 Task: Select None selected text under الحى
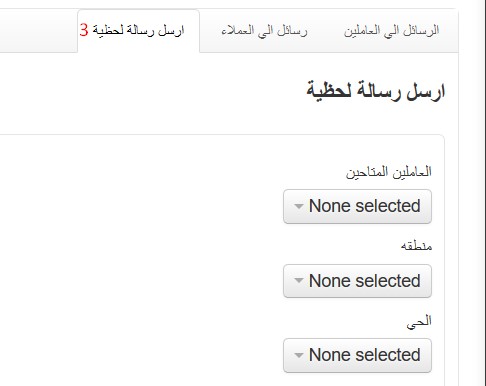[x=364, y=355]
